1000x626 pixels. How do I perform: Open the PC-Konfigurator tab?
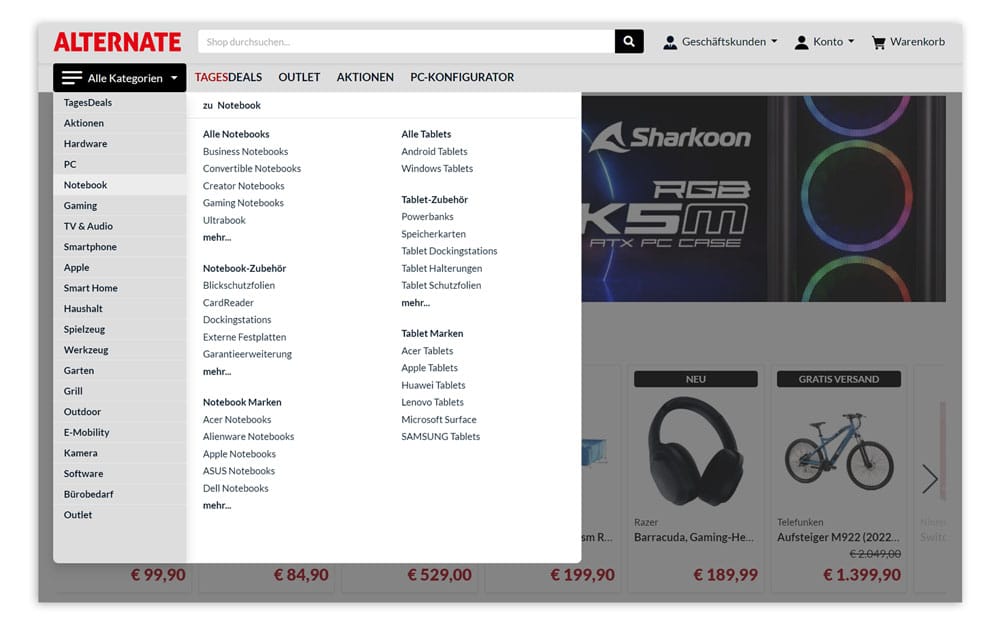coord(462,77)
